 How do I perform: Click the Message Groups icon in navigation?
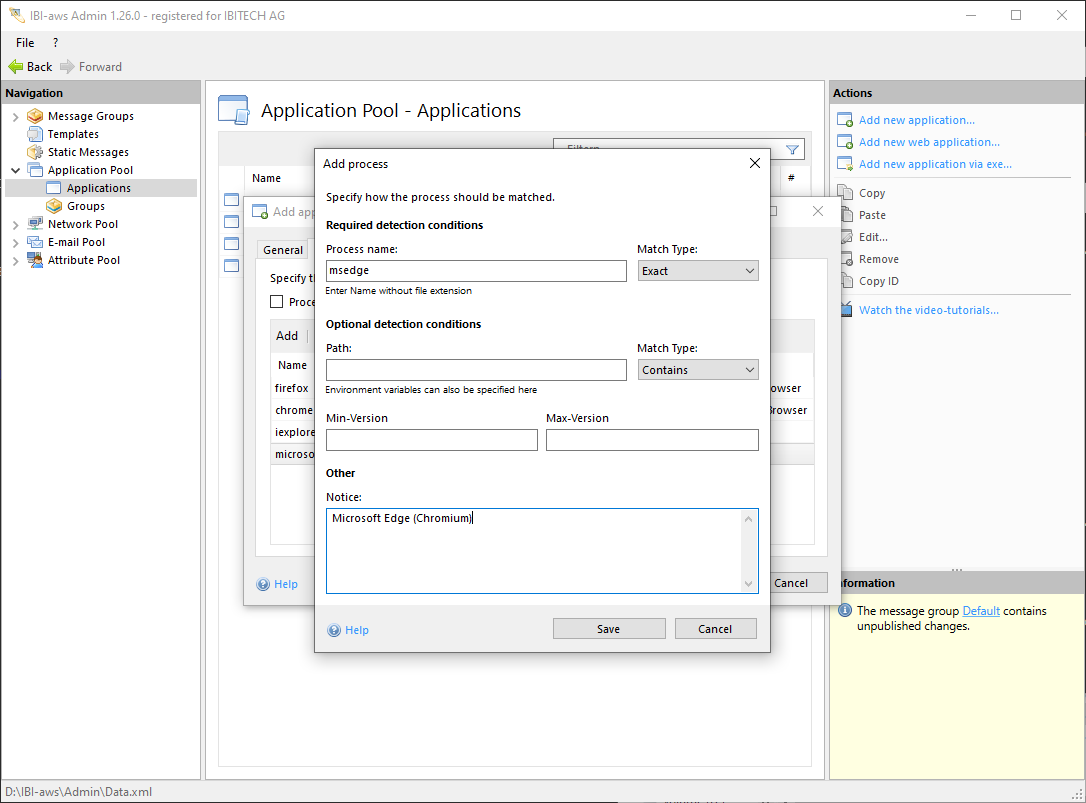point(35,116)
